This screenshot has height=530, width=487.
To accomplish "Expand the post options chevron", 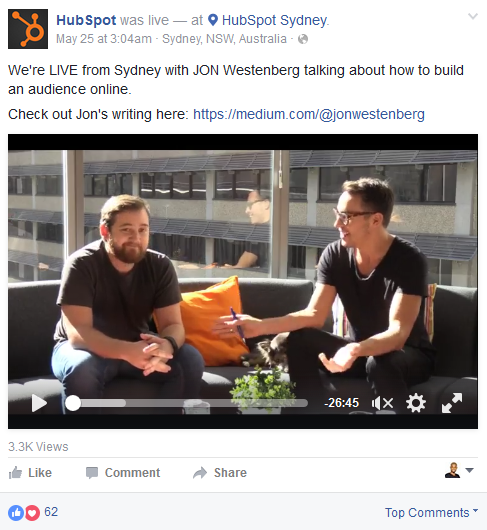I will point(472,16).
